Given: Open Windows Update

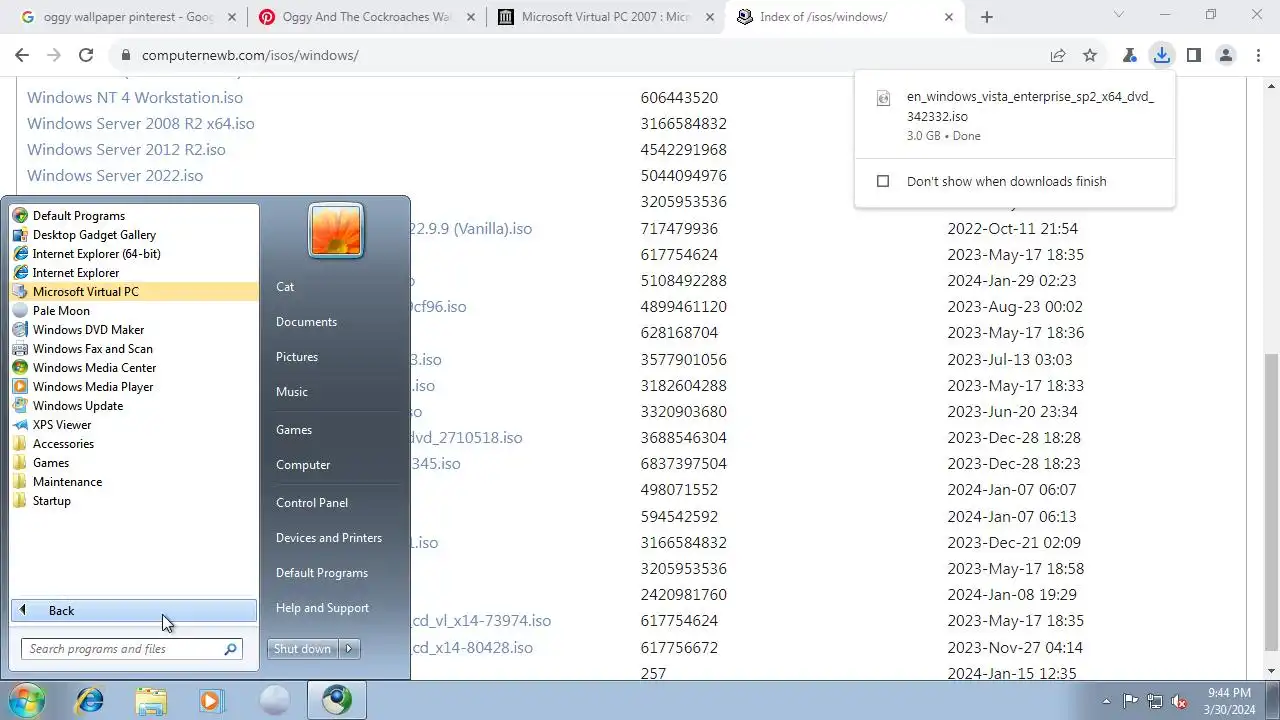Looking at the screenshot, I should tap(78, 406).
